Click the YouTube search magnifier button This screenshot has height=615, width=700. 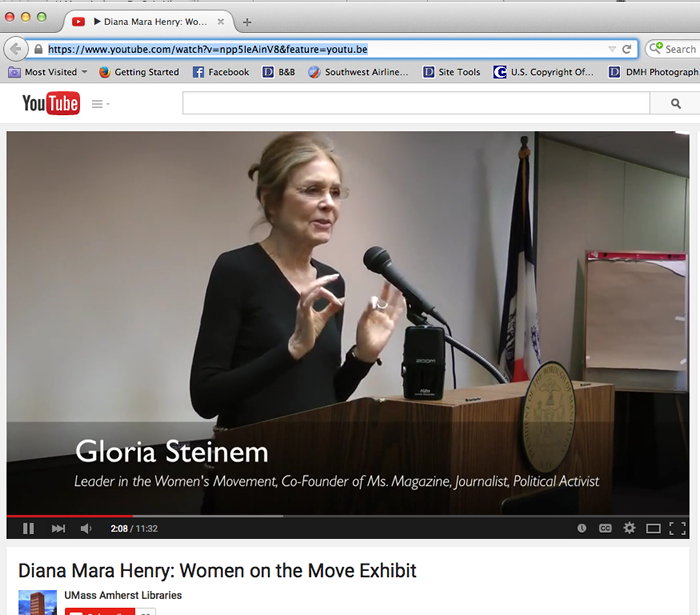(676, 103)
